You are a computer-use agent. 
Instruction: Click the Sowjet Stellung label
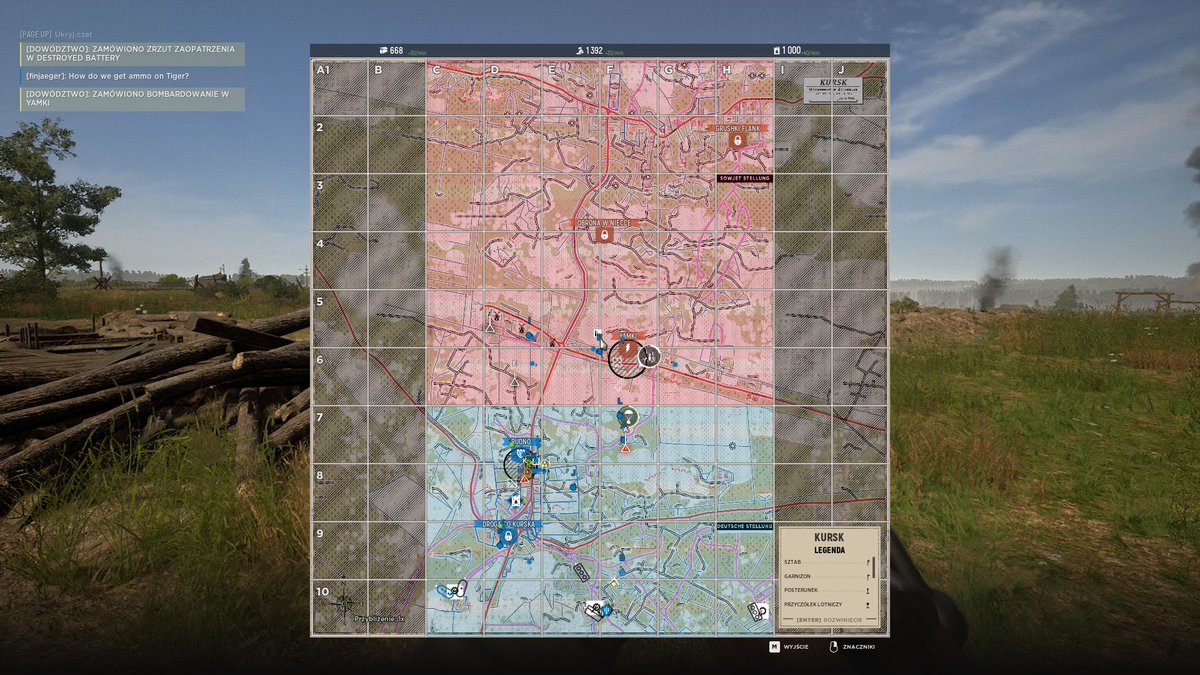tap(745, 178)
